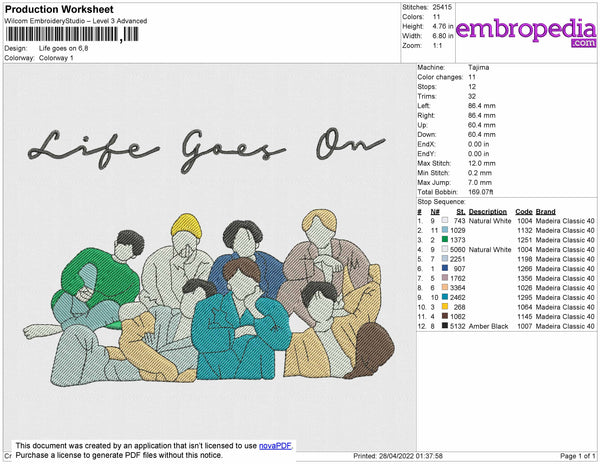Click the barcode under the worksheet title

tap(72, 34)
